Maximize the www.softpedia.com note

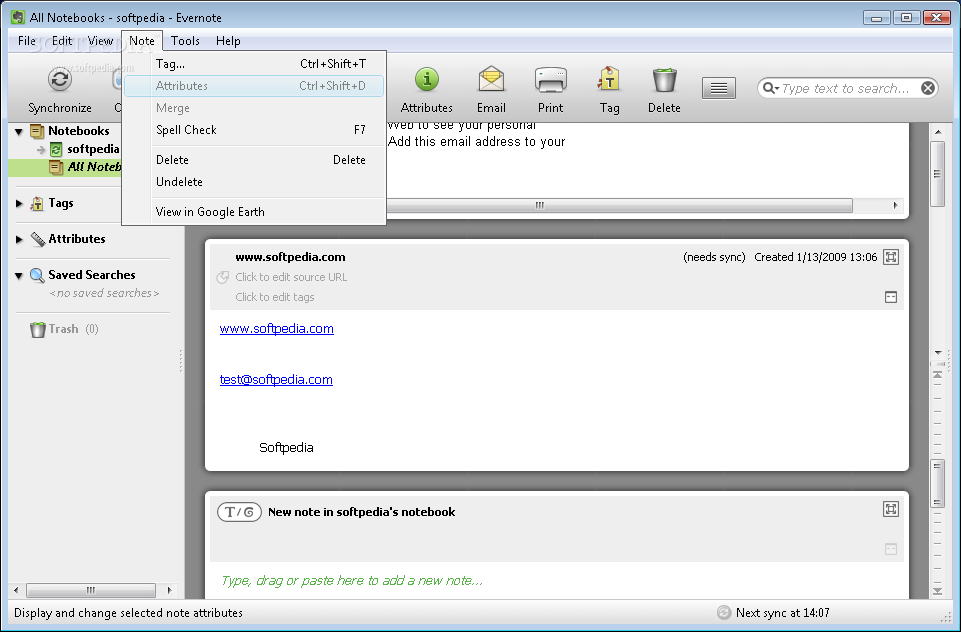891,257
